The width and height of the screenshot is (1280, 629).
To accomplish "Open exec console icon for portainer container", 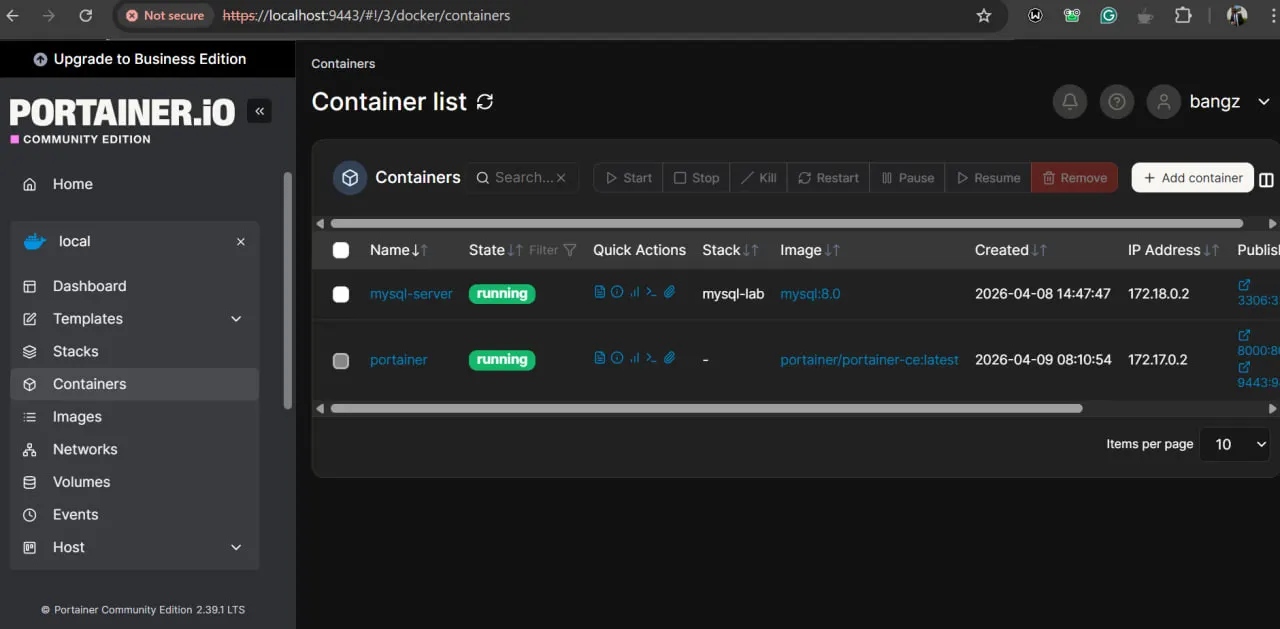I will click(651, 358).
